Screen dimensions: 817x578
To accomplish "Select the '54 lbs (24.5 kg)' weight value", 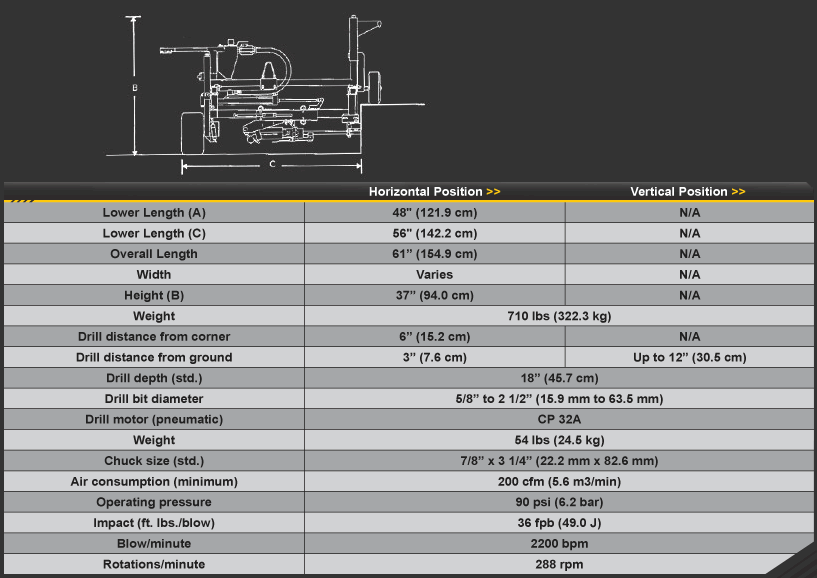I will [559, 440].
